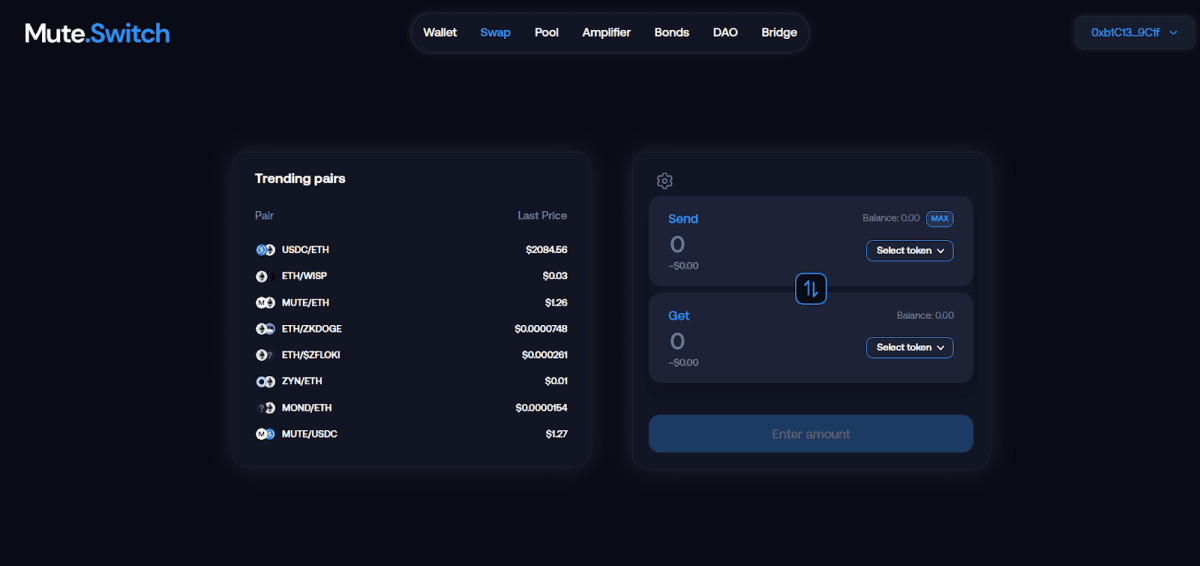This screenshot has height=566, width=1200.
Task: Click the Trending pairs heading
Action: (300, 178)
